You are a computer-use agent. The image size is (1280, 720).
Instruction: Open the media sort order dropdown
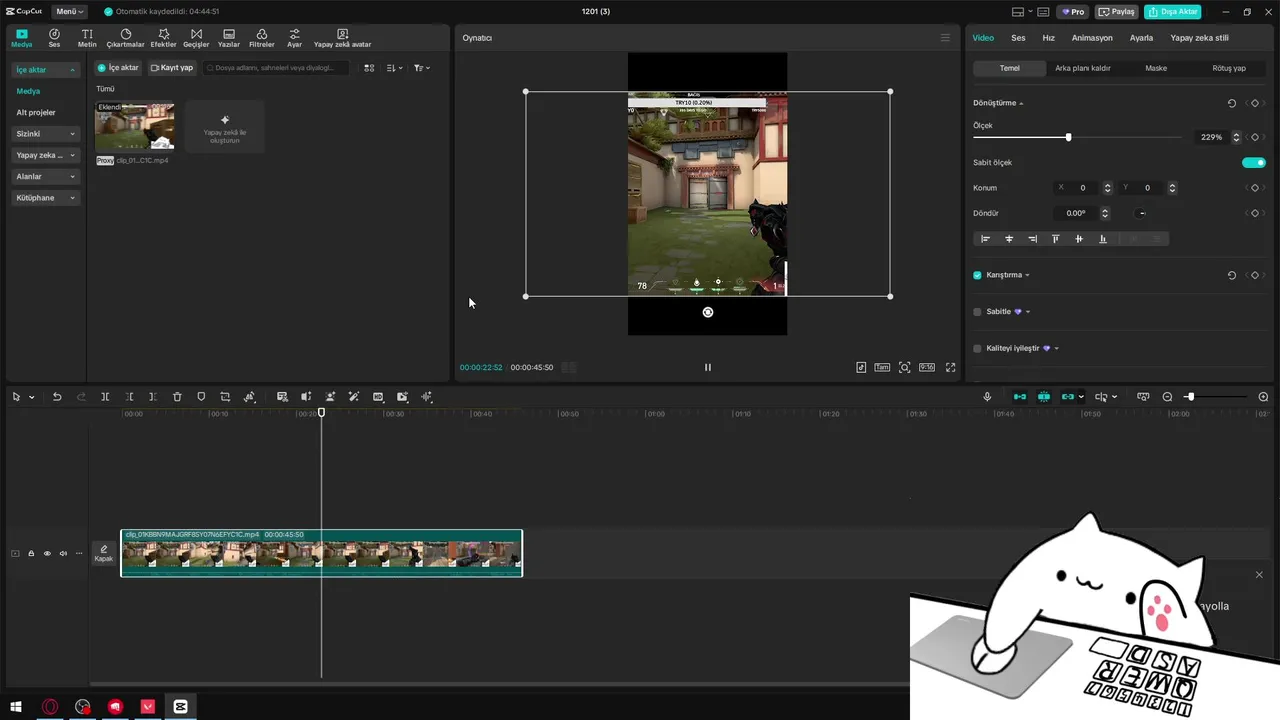click(394, 68)
